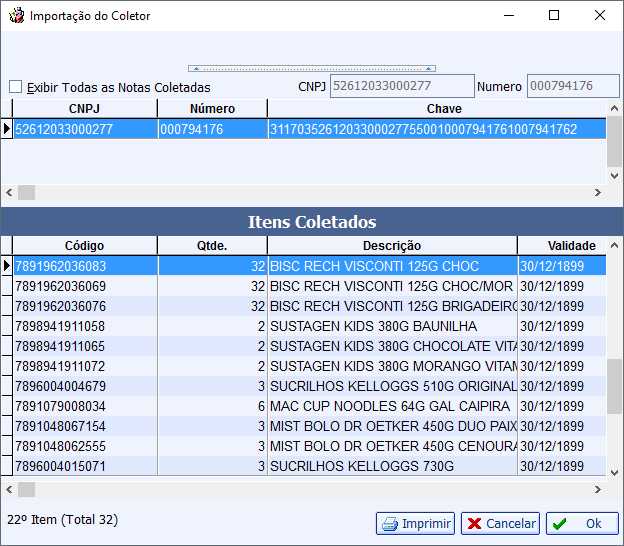Click the Chave column header
Viewport: 624px width, 546px height.
point(437,109)
